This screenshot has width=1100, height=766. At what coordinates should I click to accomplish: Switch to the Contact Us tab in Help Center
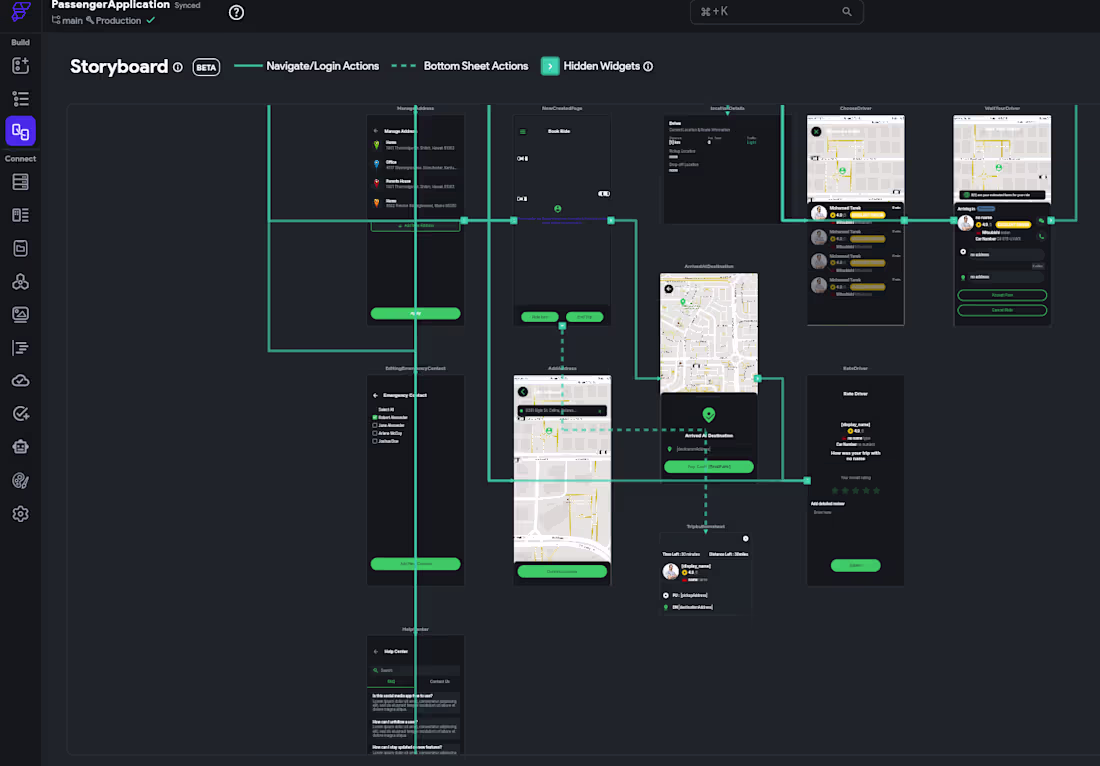[x=441, y=681]
